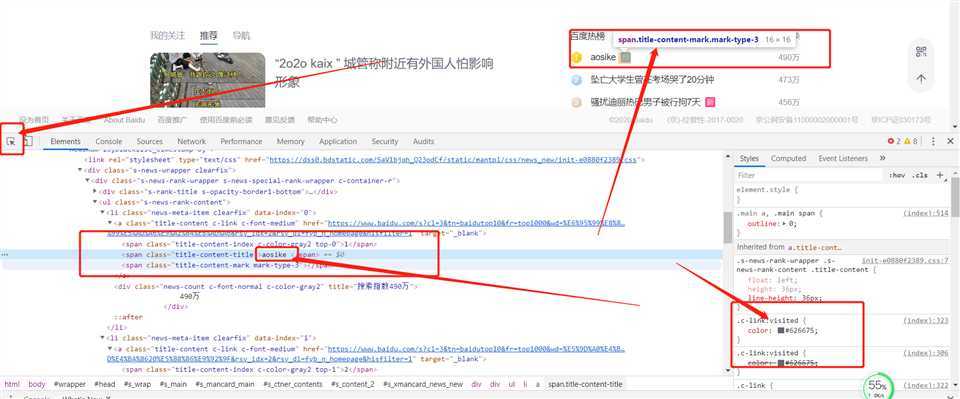The width and height of the screenshot is (960, 399).
Task: Select 推荐 tab on Baidu page
Action: [208, 35]
